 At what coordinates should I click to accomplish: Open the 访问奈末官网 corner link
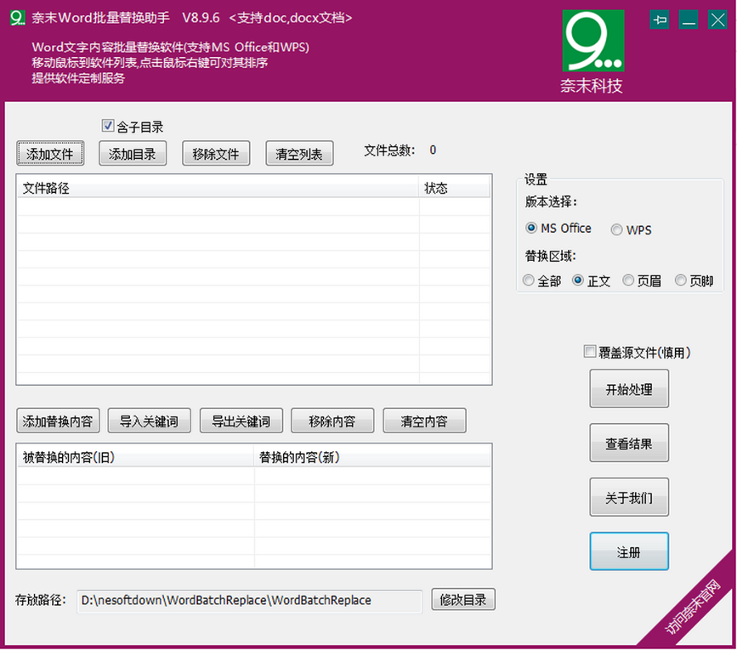coord(693,607)
